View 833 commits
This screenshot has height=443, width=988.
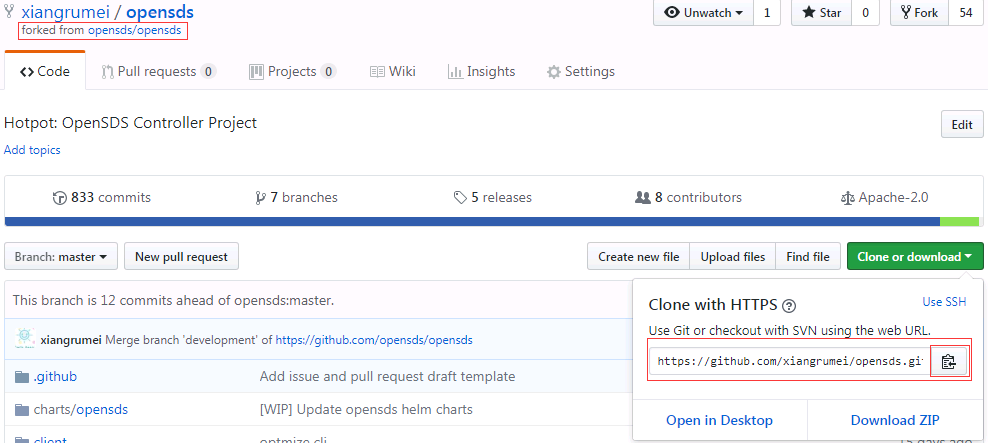[x=102, y=198]
